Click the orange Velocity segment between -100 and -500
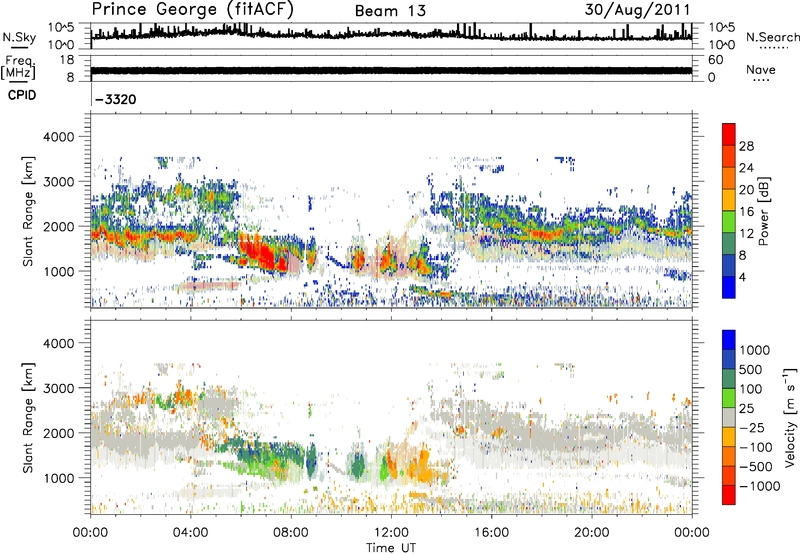800x554 pixels. coord(729,456)
